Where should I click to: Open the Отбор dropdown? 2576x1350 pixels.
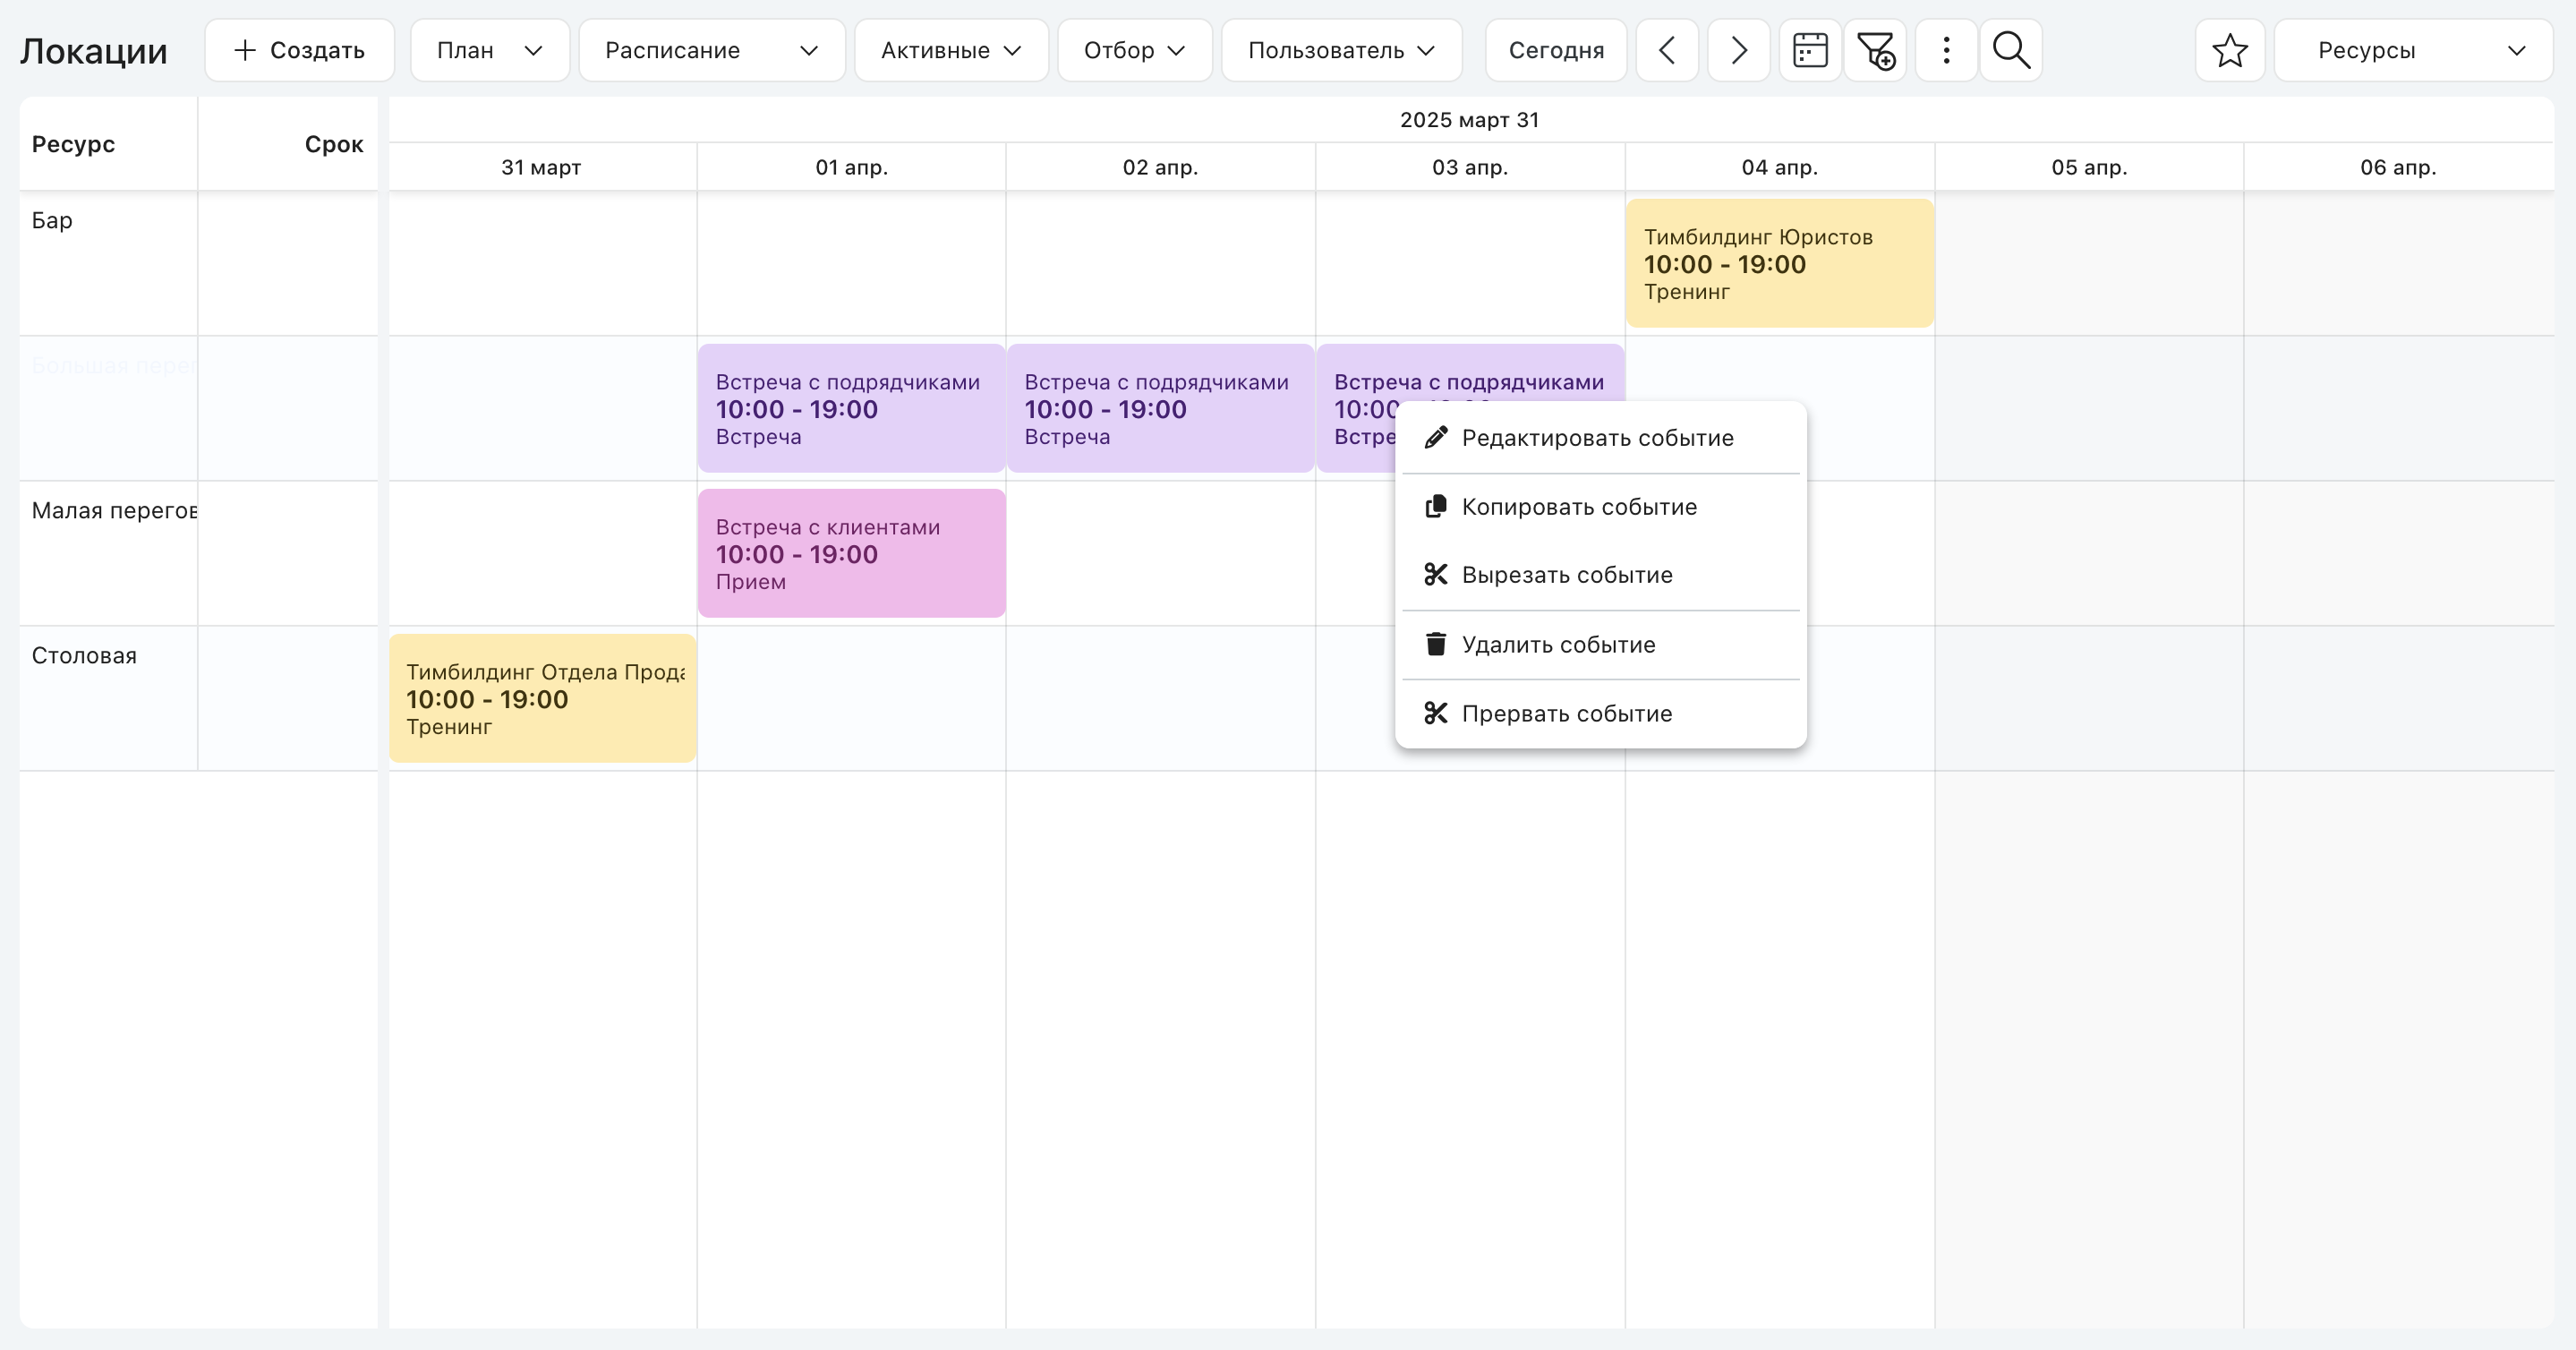1135,50
